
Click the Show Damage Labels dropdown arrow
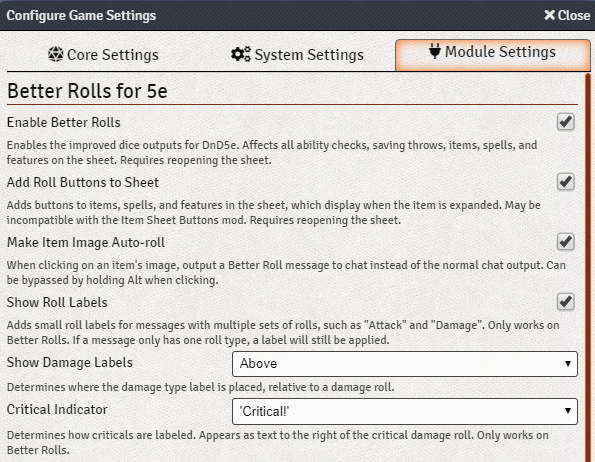(x=568, y=364)
